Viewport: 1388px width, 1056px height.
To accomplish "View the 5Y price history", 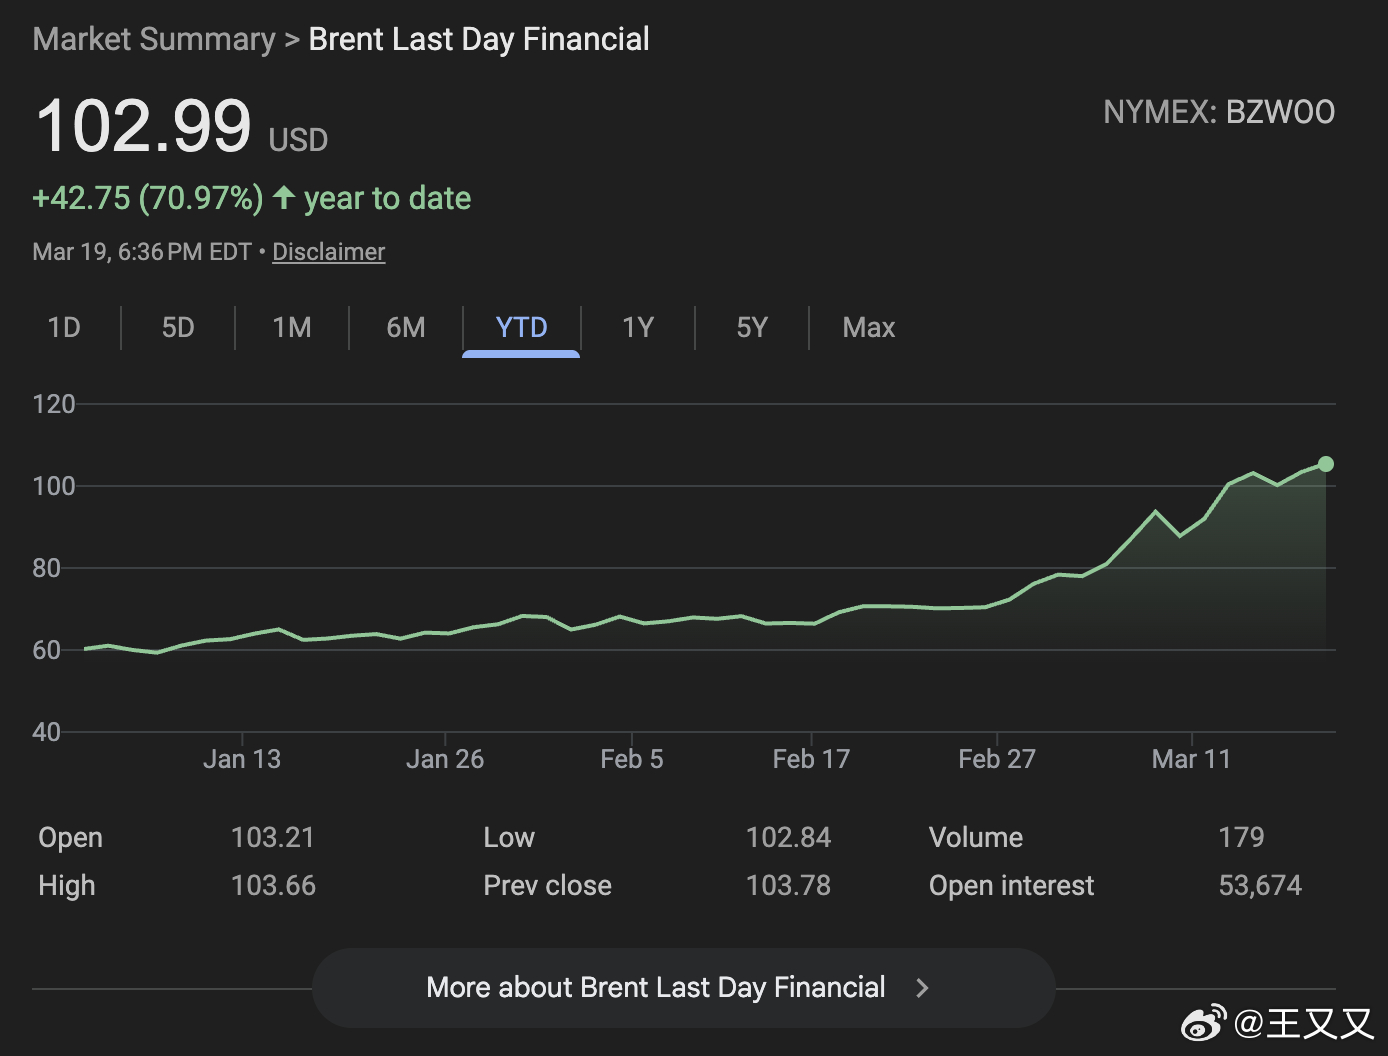I will [x=752, y=328].
